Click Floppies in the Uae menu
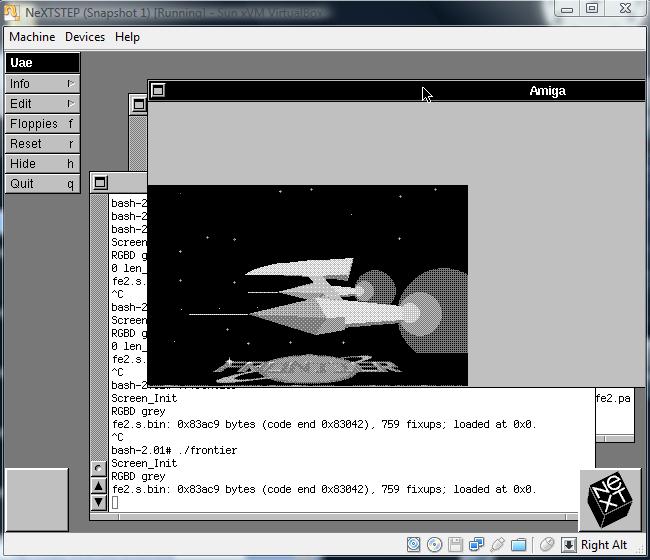This screenshot has width=650, height=560. click(x=42, y=124)
